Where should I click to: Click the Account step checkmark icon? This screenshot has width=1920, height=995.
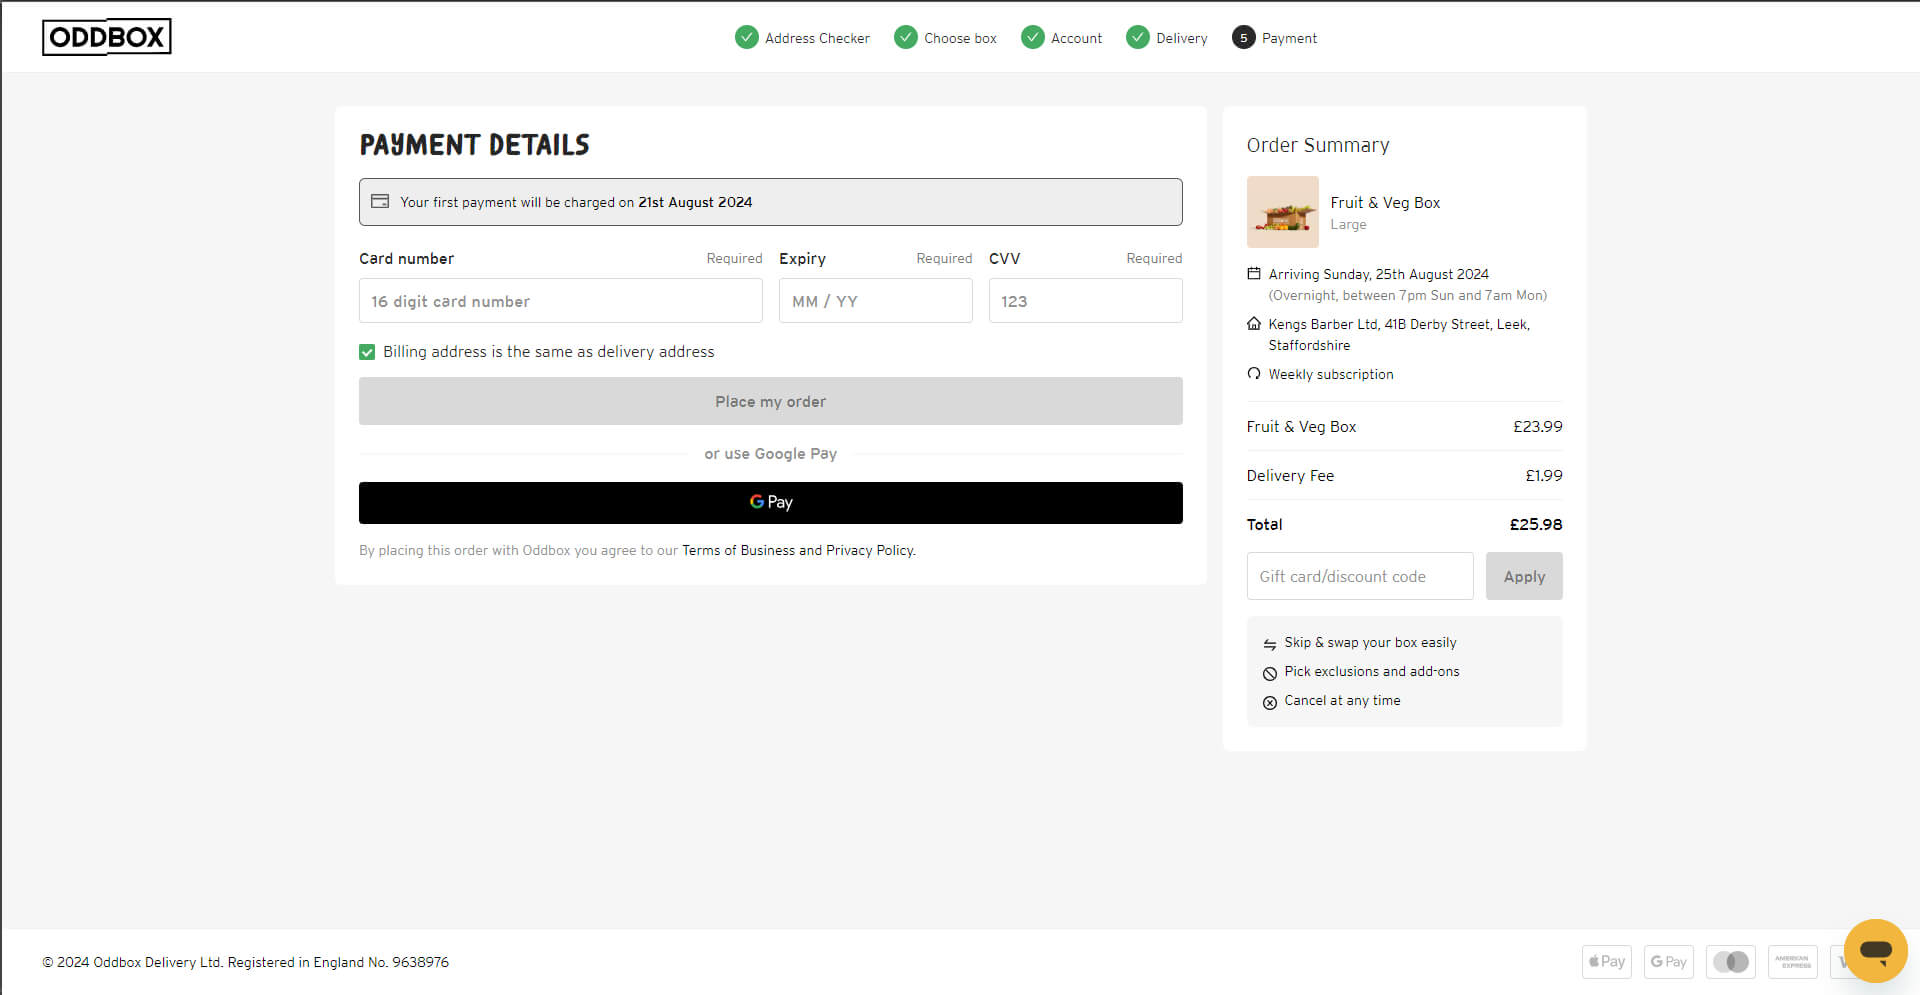pos(1033,38)
